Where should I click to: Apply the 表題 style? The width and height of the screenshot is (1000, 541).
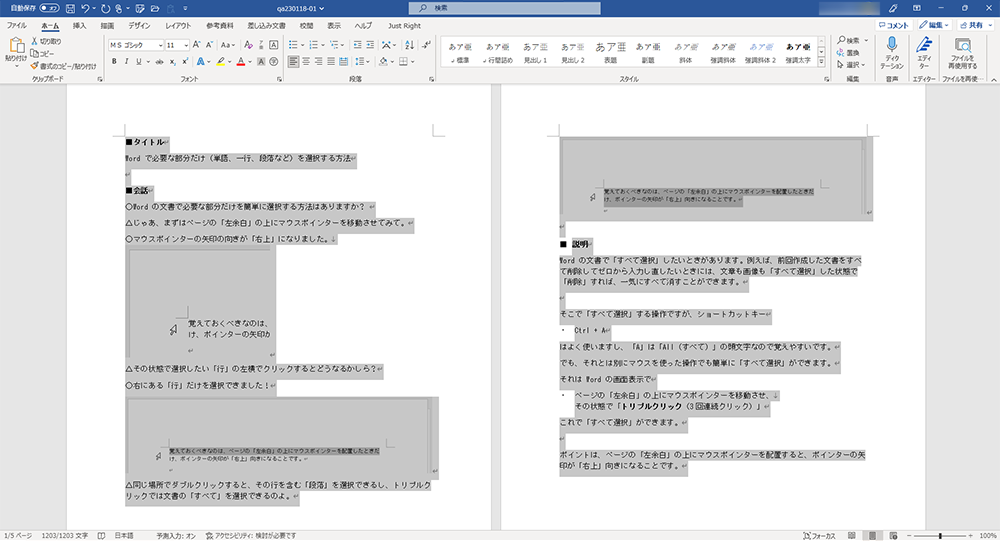tap(610, 52)
